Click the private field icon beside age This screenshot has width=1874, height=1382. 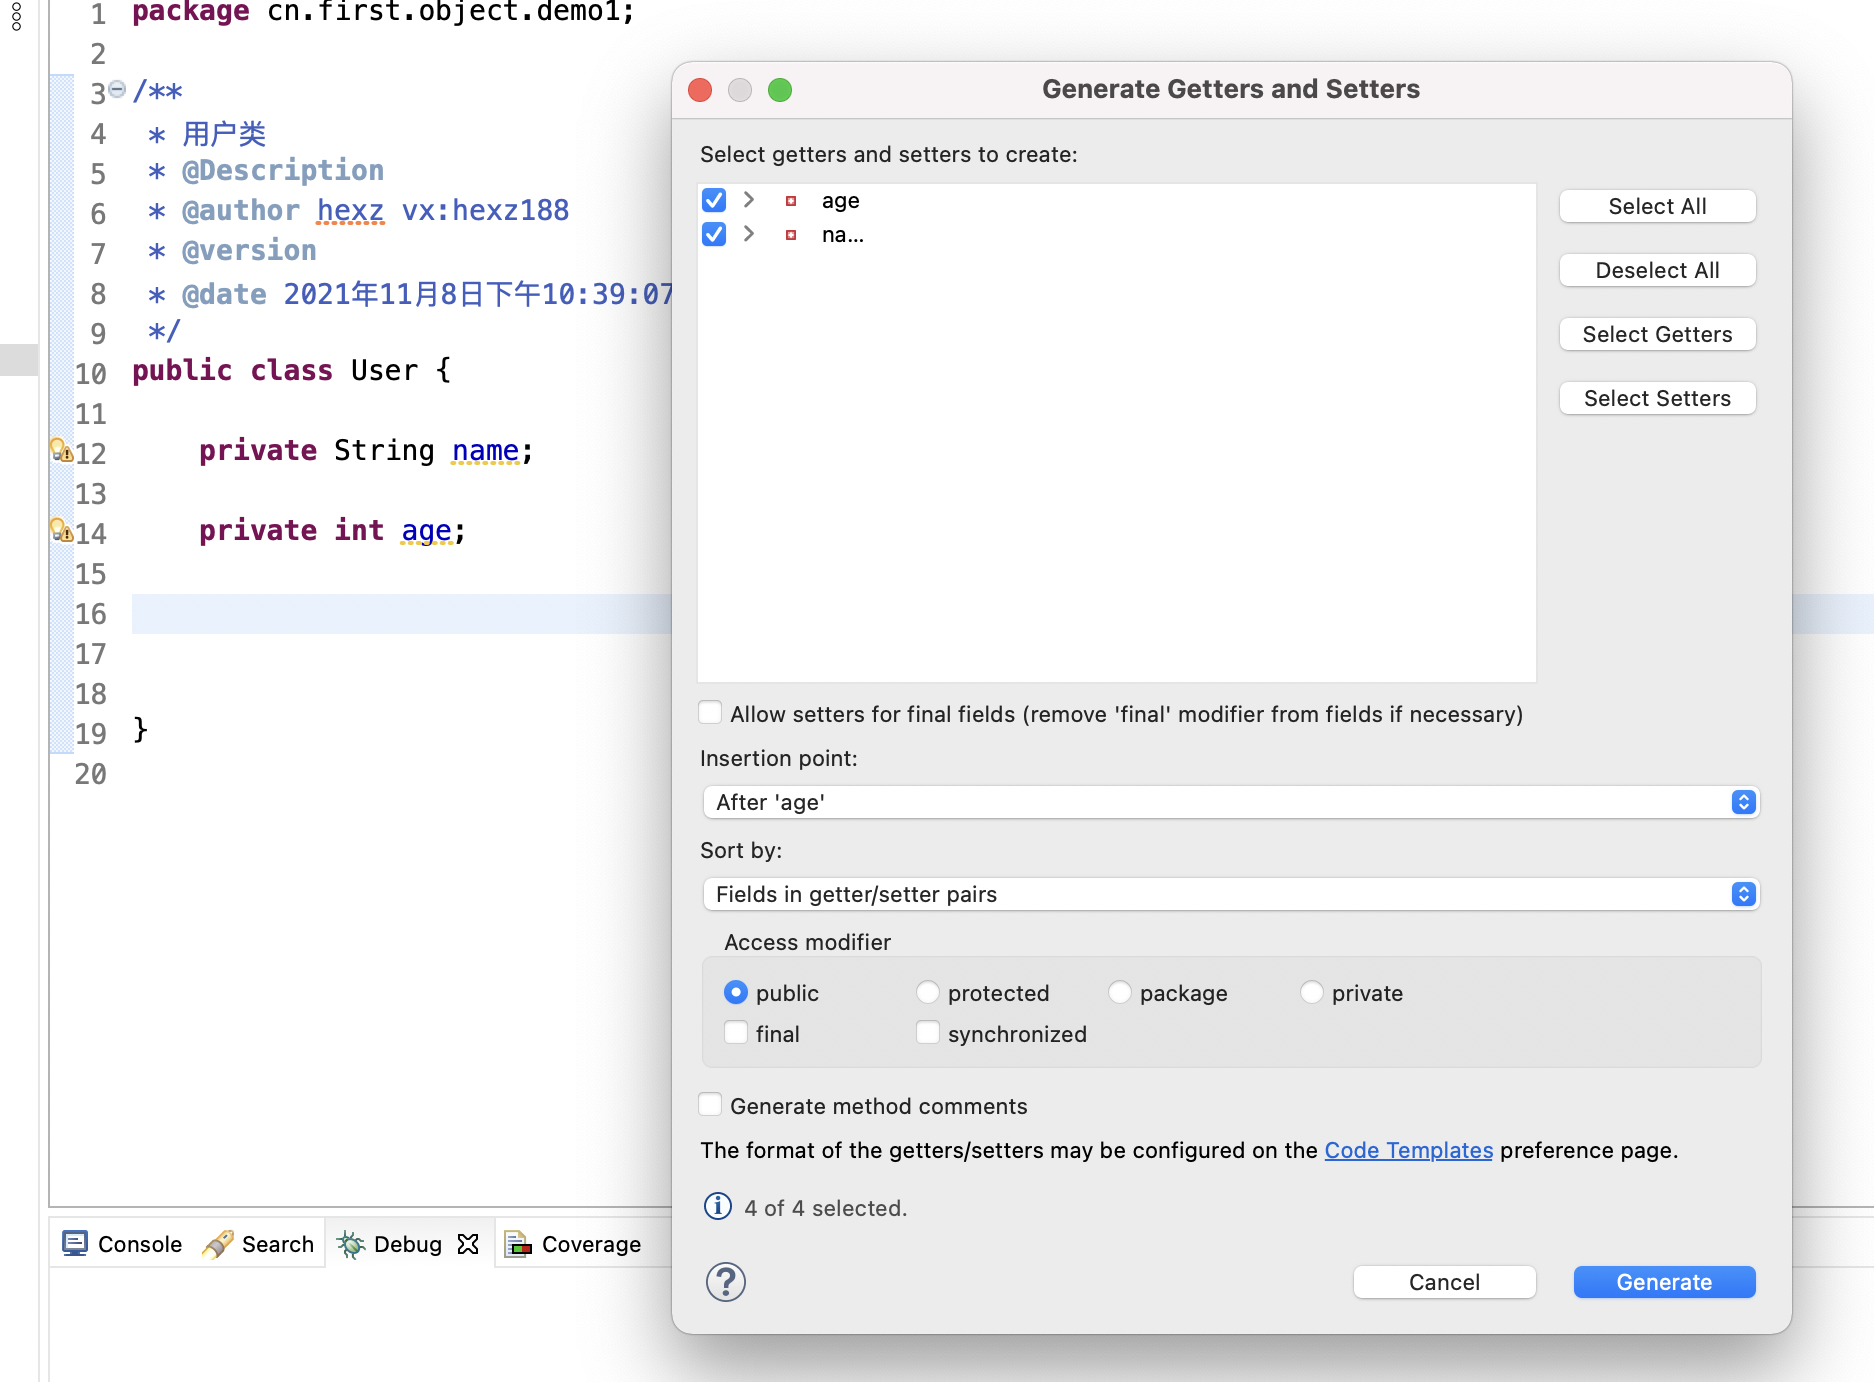(791, 201)
